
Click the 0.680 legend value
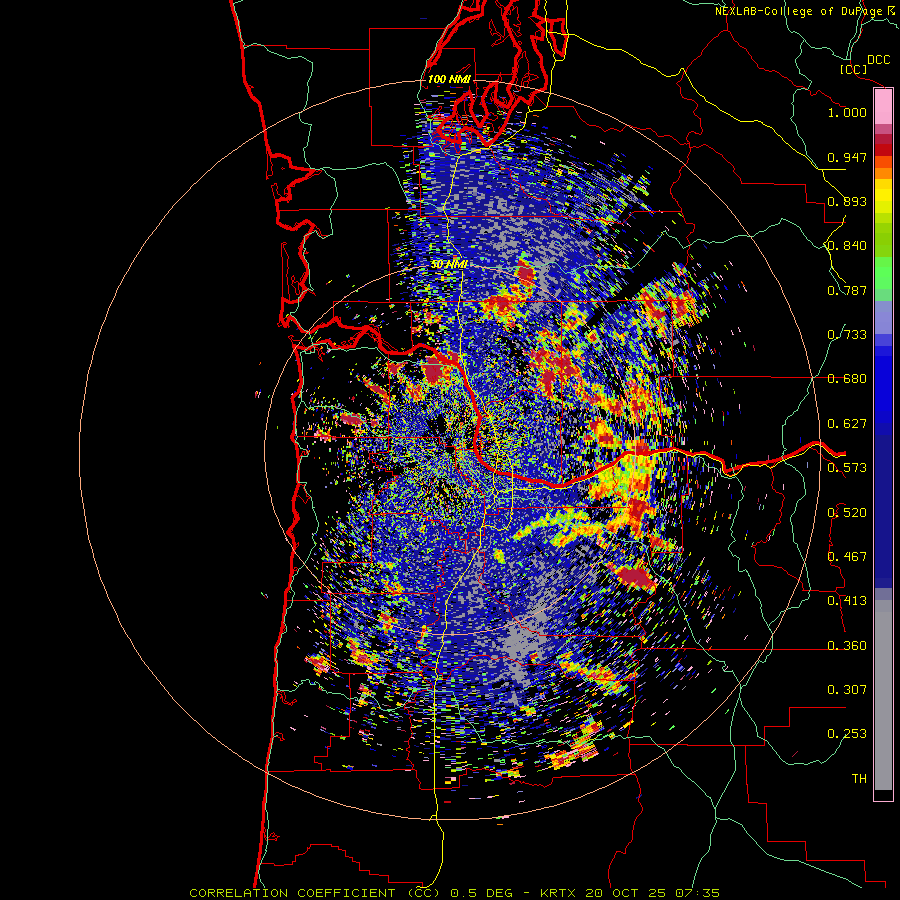coord(847,379)
